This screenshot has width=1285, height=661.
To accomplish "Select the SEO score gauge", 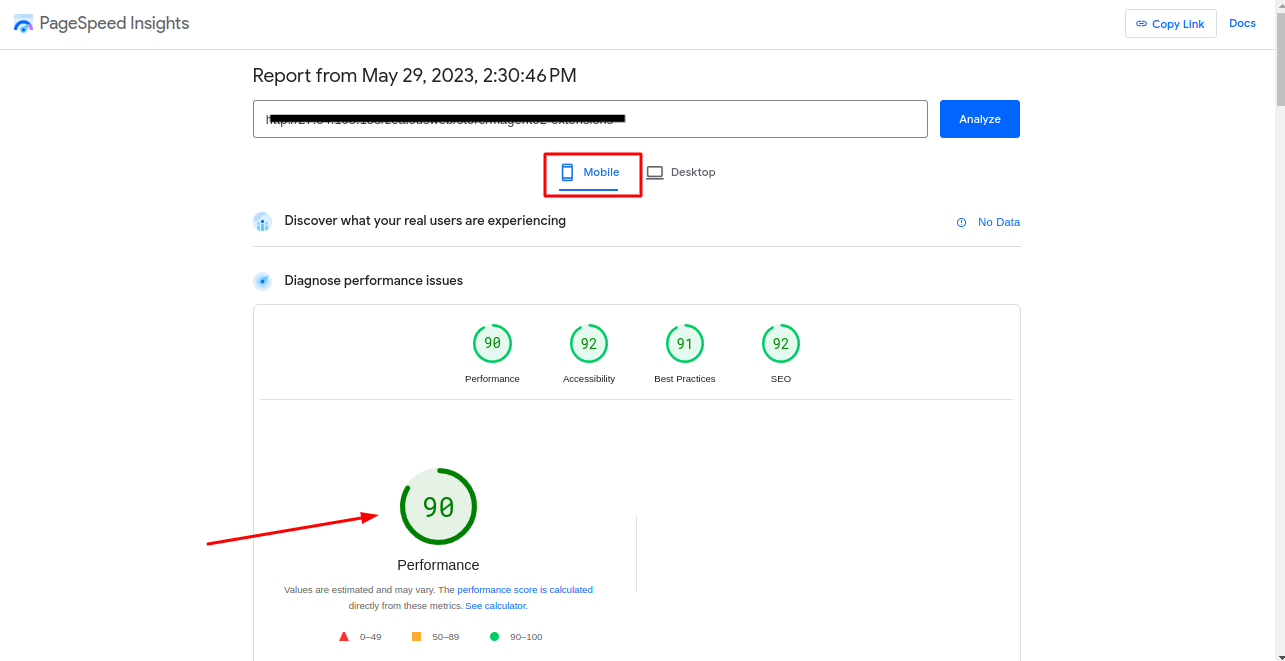I will pyautogui.click(x=780, y=344).
